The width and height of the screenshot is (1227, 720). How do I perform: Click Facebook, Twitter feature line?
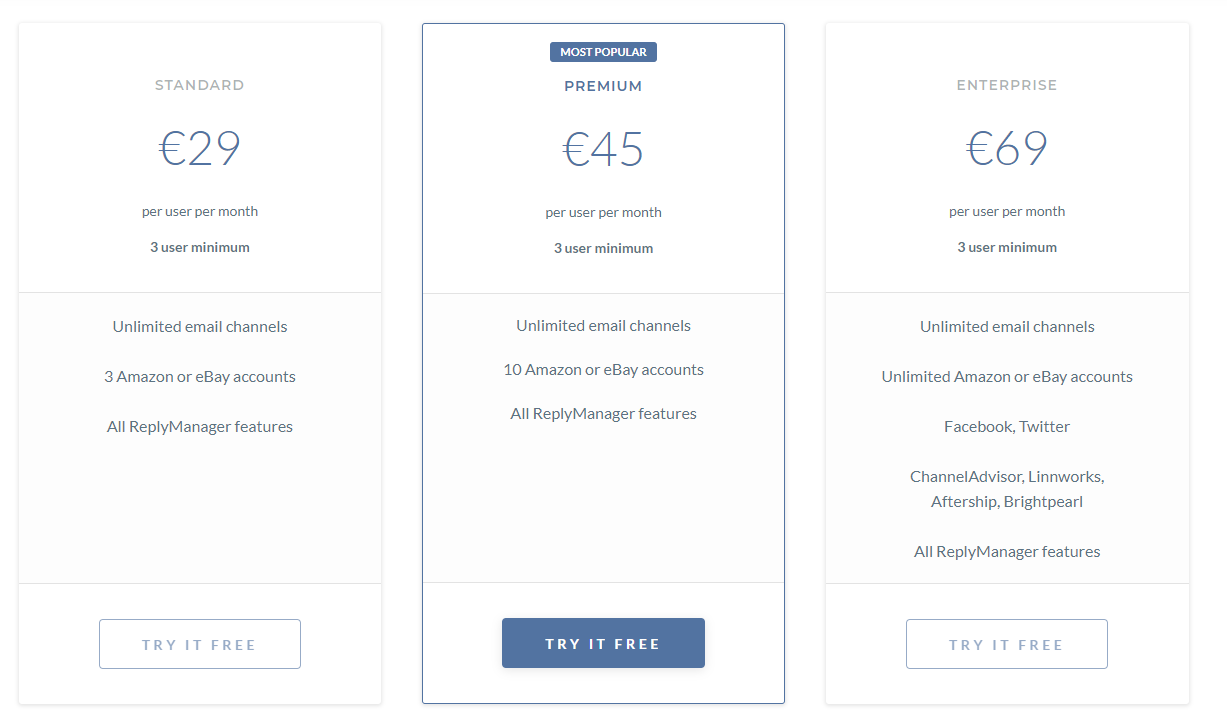1007,427
